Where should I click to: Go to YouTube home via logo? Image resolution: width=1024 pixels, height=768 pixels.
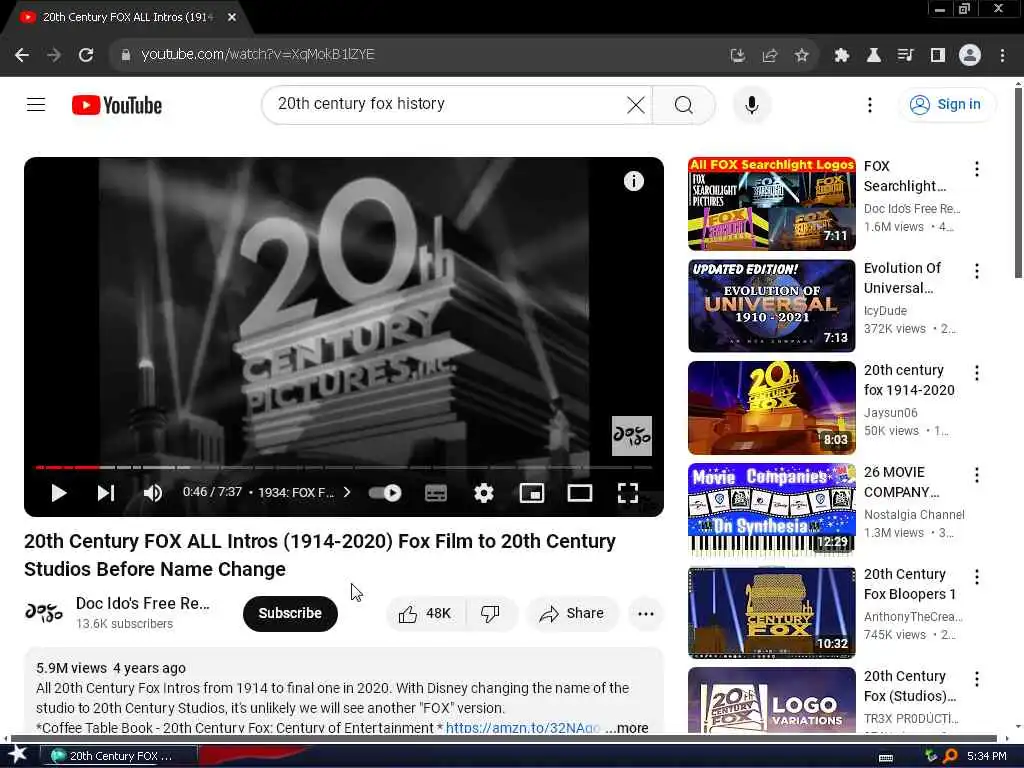click(117, 105)
